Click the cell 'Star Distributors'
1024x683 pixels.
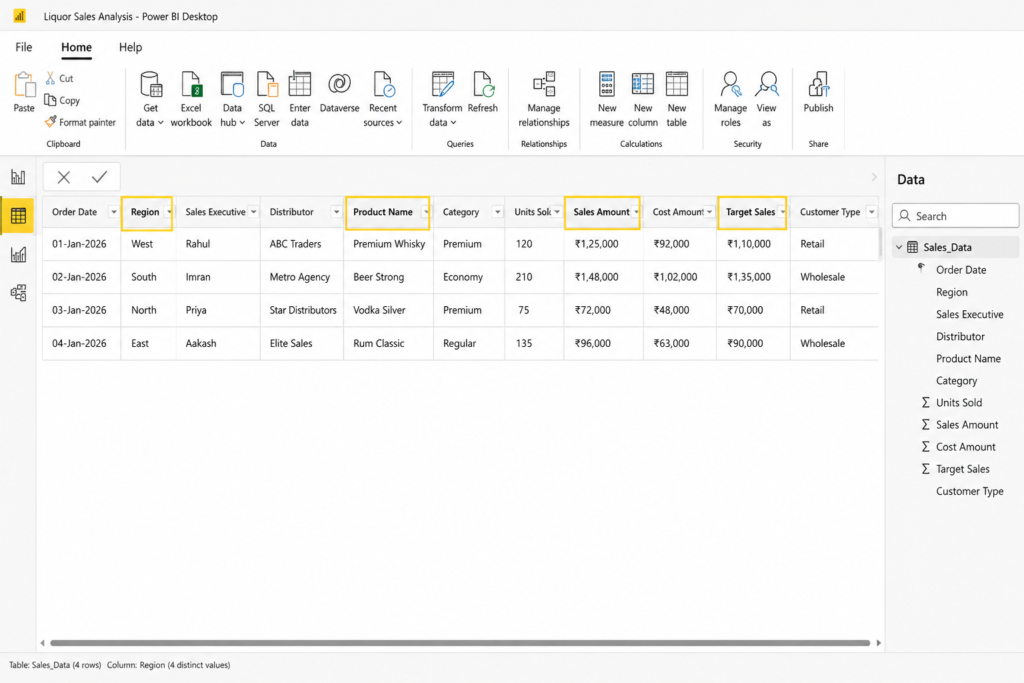pyautogui.click(x=301, y=310)
